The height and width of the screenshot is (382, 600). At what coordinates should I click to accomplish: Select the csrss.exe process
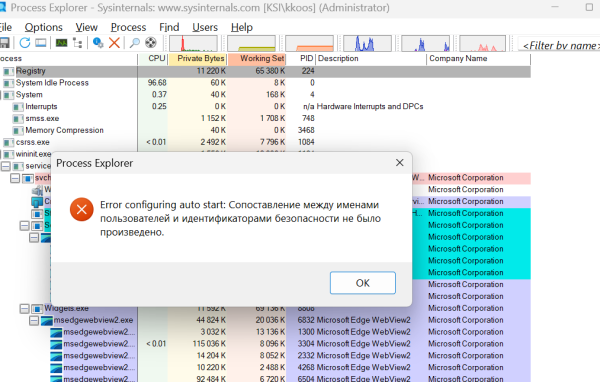33,142
